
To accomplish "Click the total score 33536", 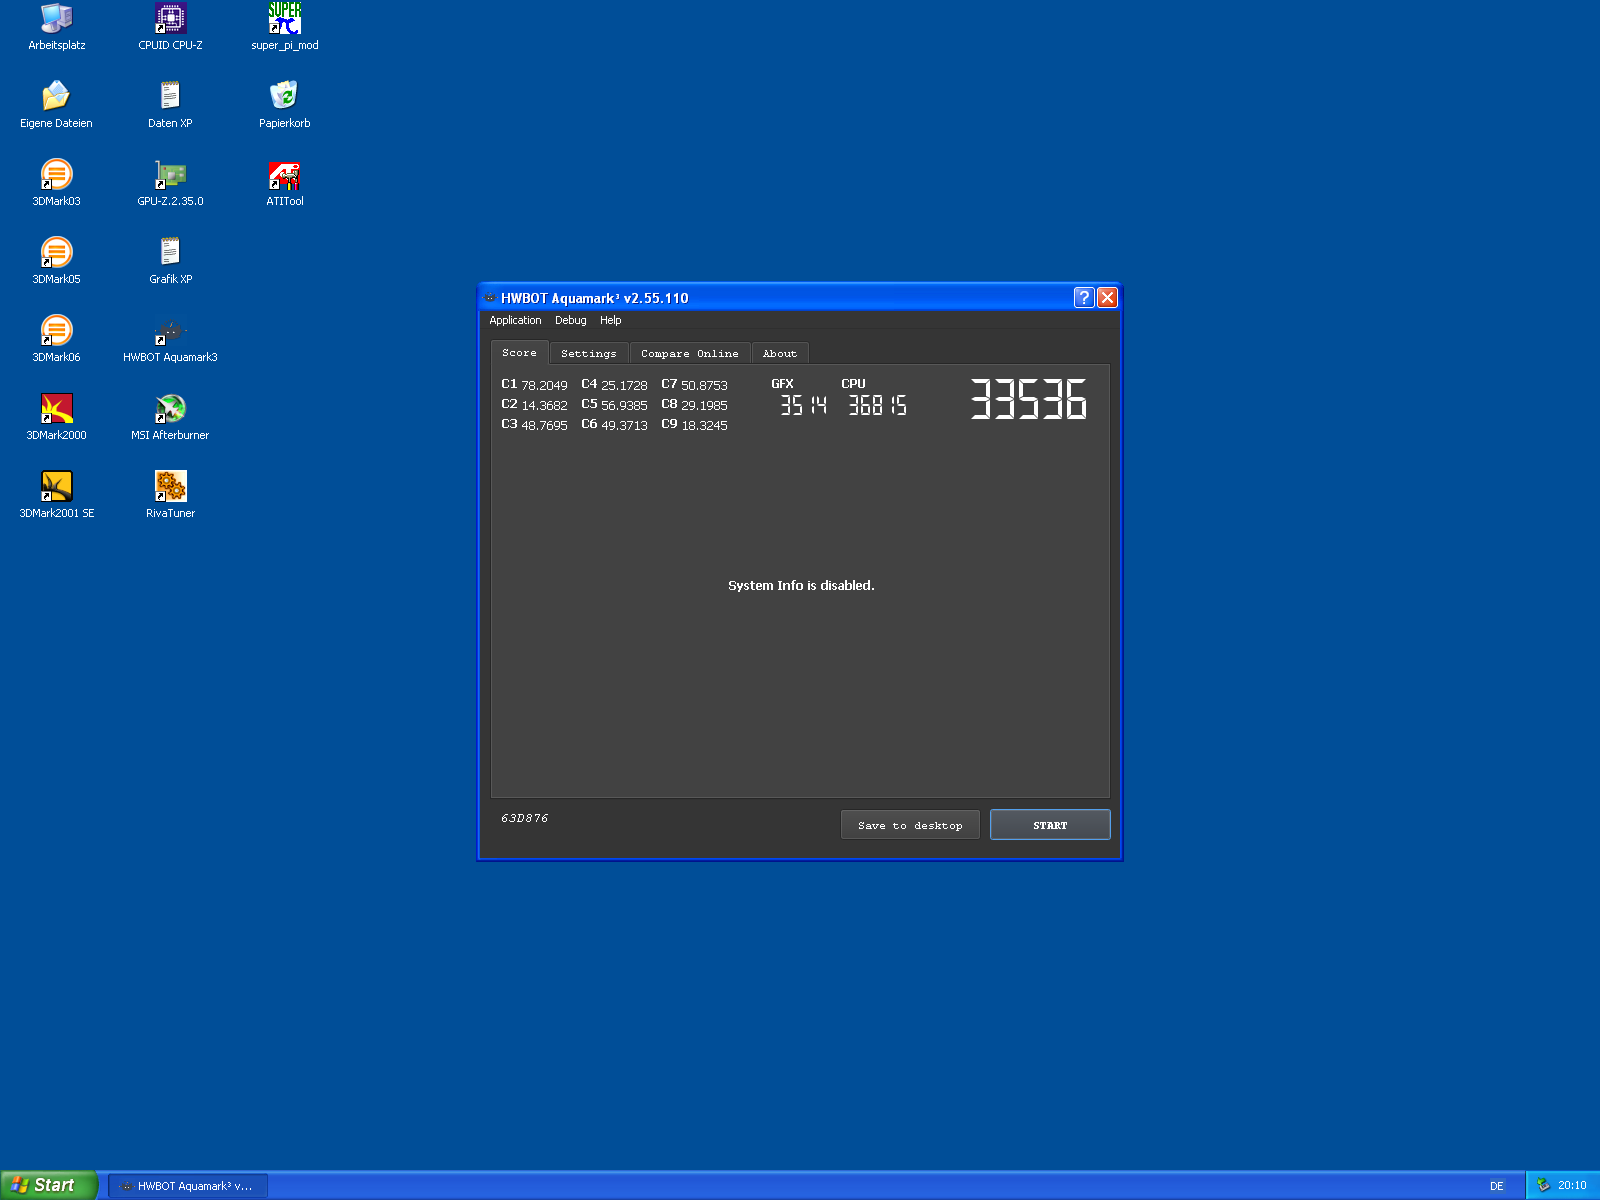I will (x=1028, y=399).
